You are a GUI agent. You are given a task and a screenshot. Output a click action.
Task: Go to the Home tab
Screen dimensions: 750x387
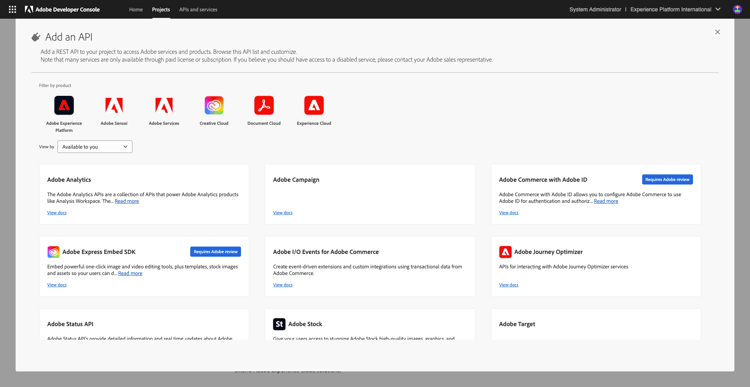(x=136, y=9)
